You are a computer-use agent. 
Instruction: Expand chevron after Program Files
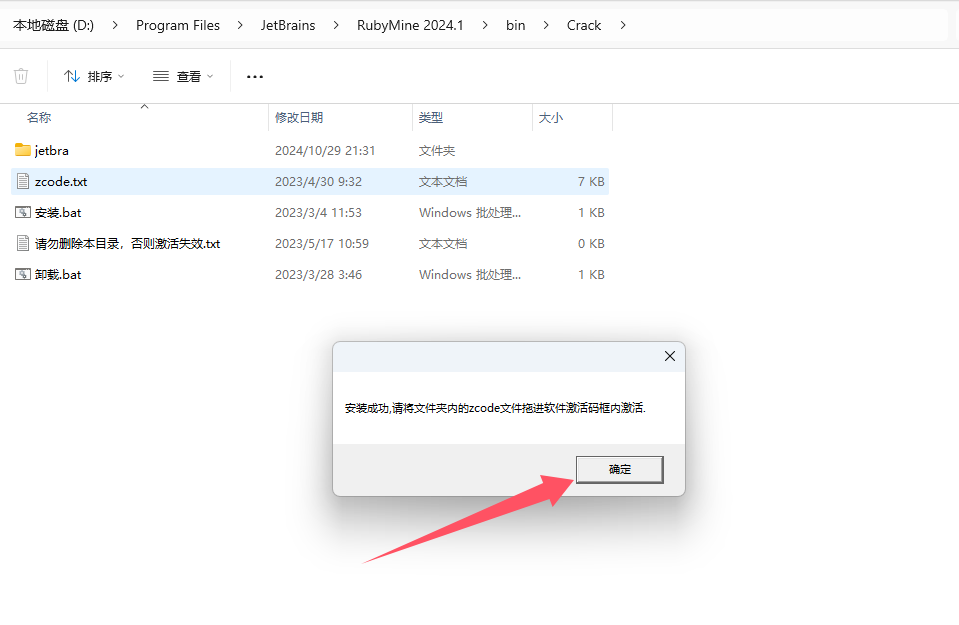[240, 25]
